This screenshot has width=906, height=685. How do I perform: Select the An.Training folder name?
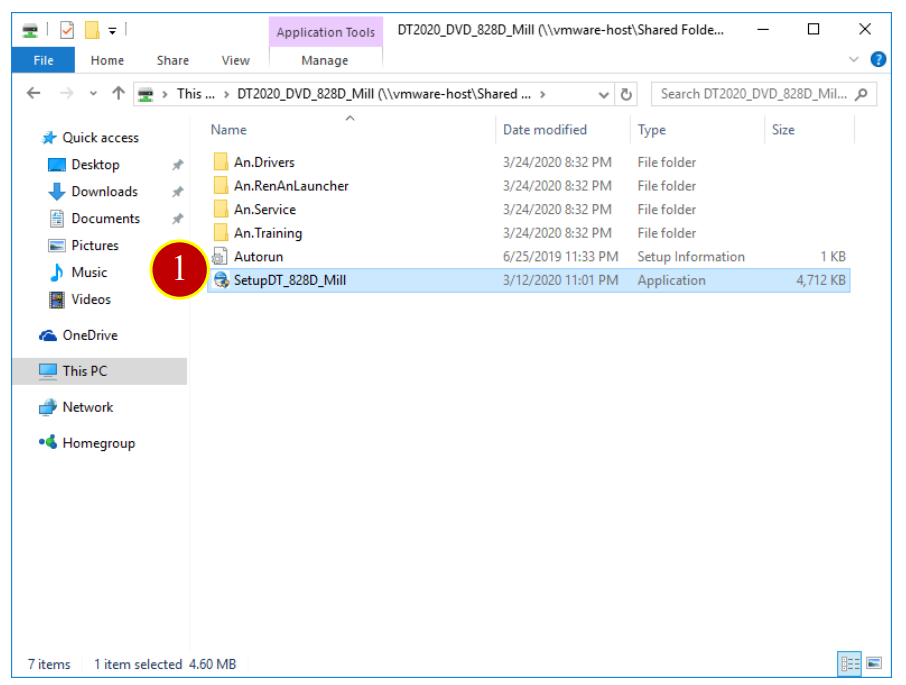point(268,233)
